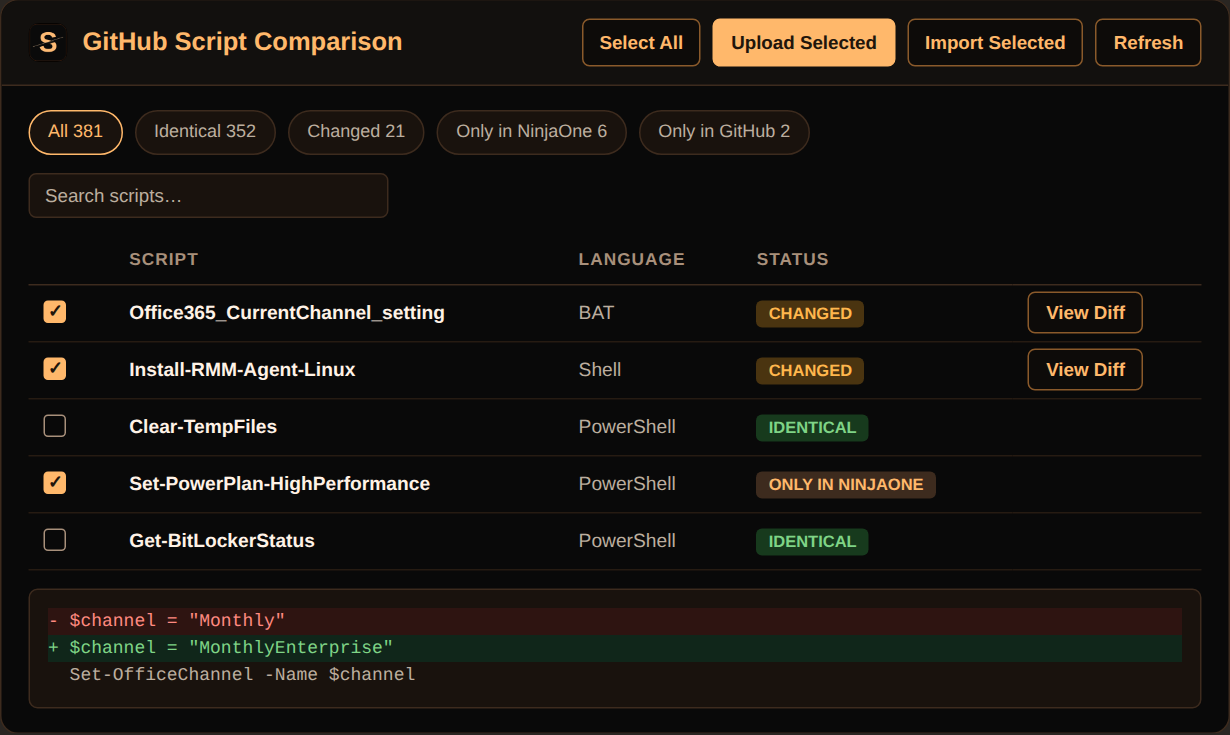Check the Get-BitLockerStatus checkbox
Viewport: 1230px width, 735px height.
55,540
